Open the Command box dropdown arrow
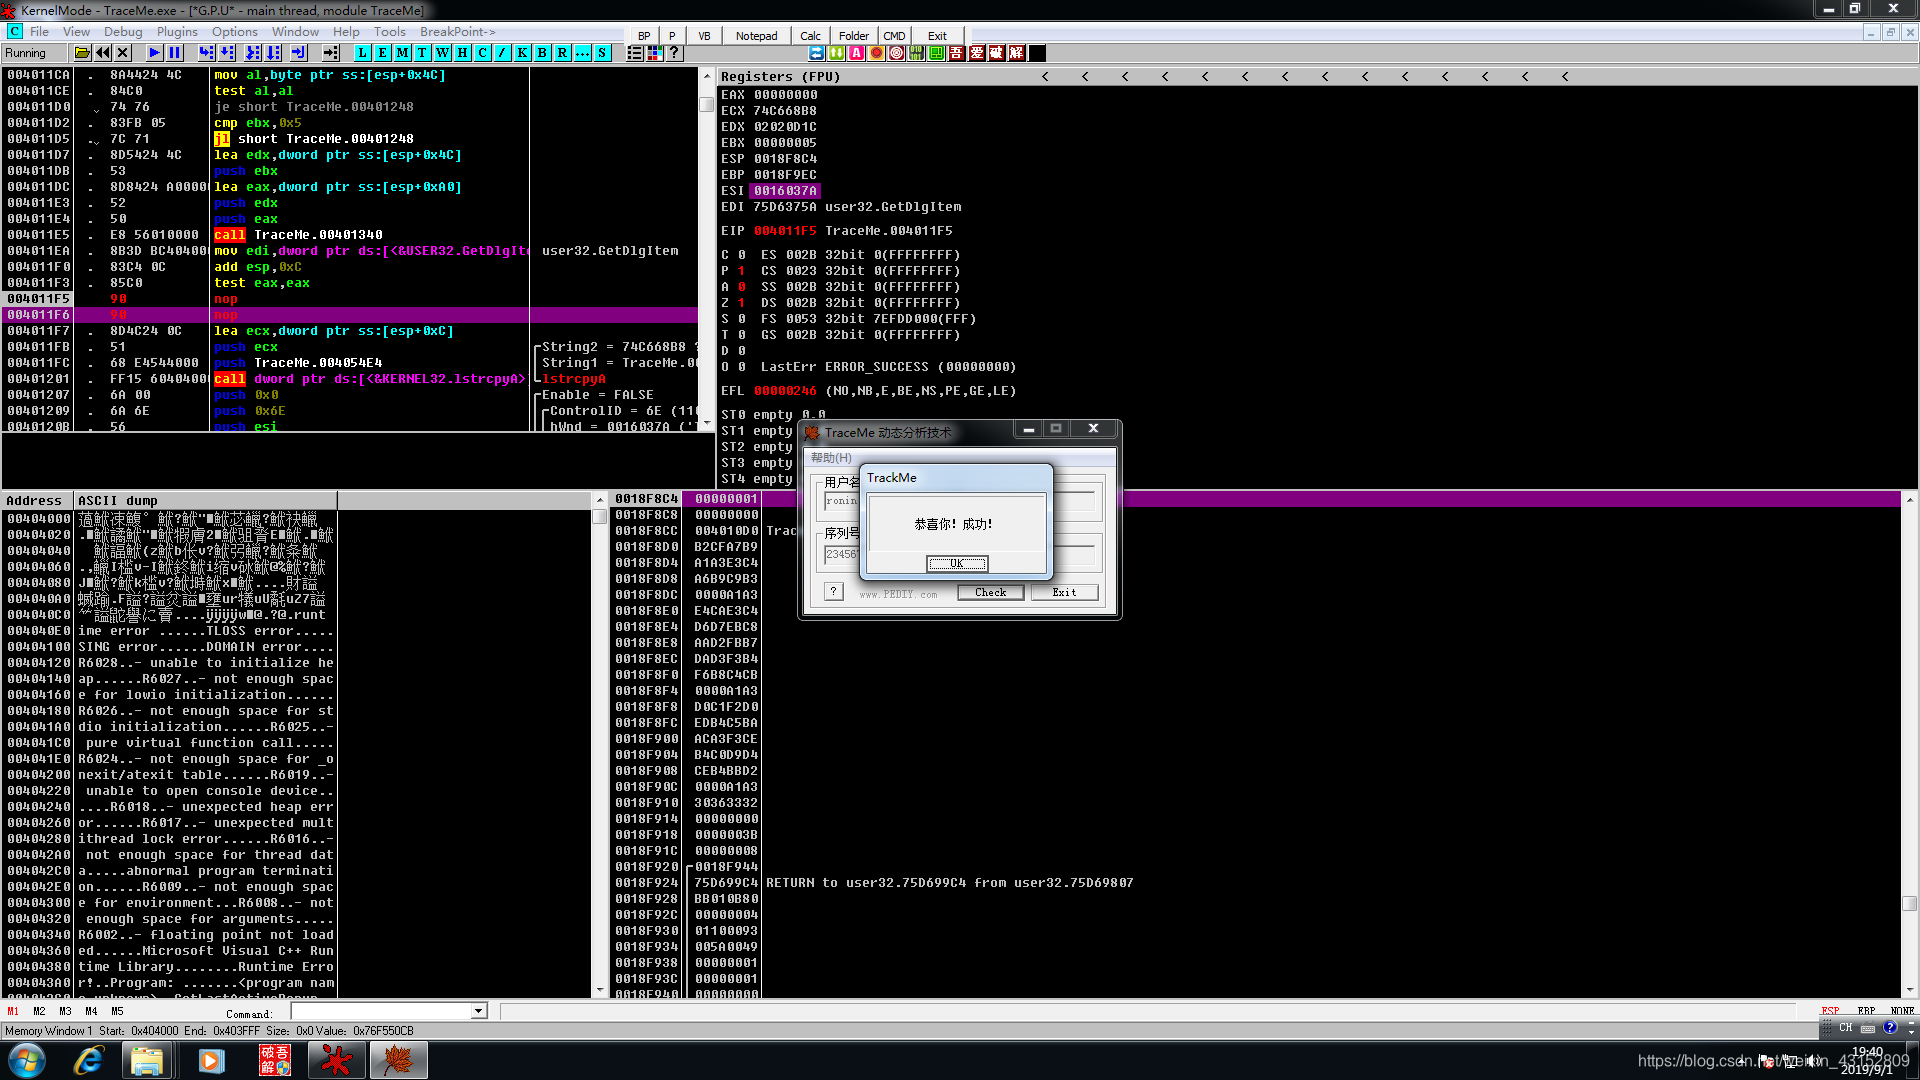The height and width of the screenshot is (1080, 1920). (x=478, y=1011)
